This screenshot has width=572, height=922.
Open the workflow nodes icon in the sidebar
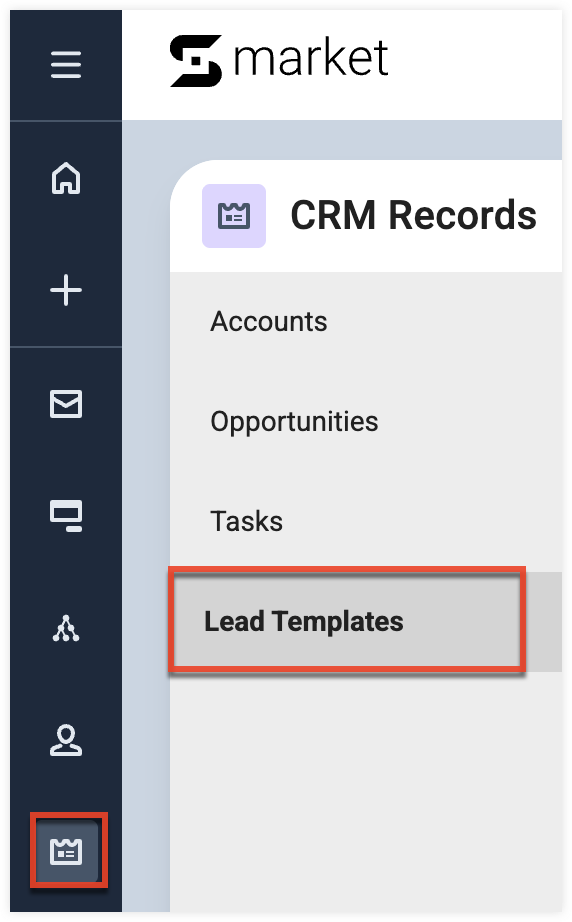tap(66, 629)
